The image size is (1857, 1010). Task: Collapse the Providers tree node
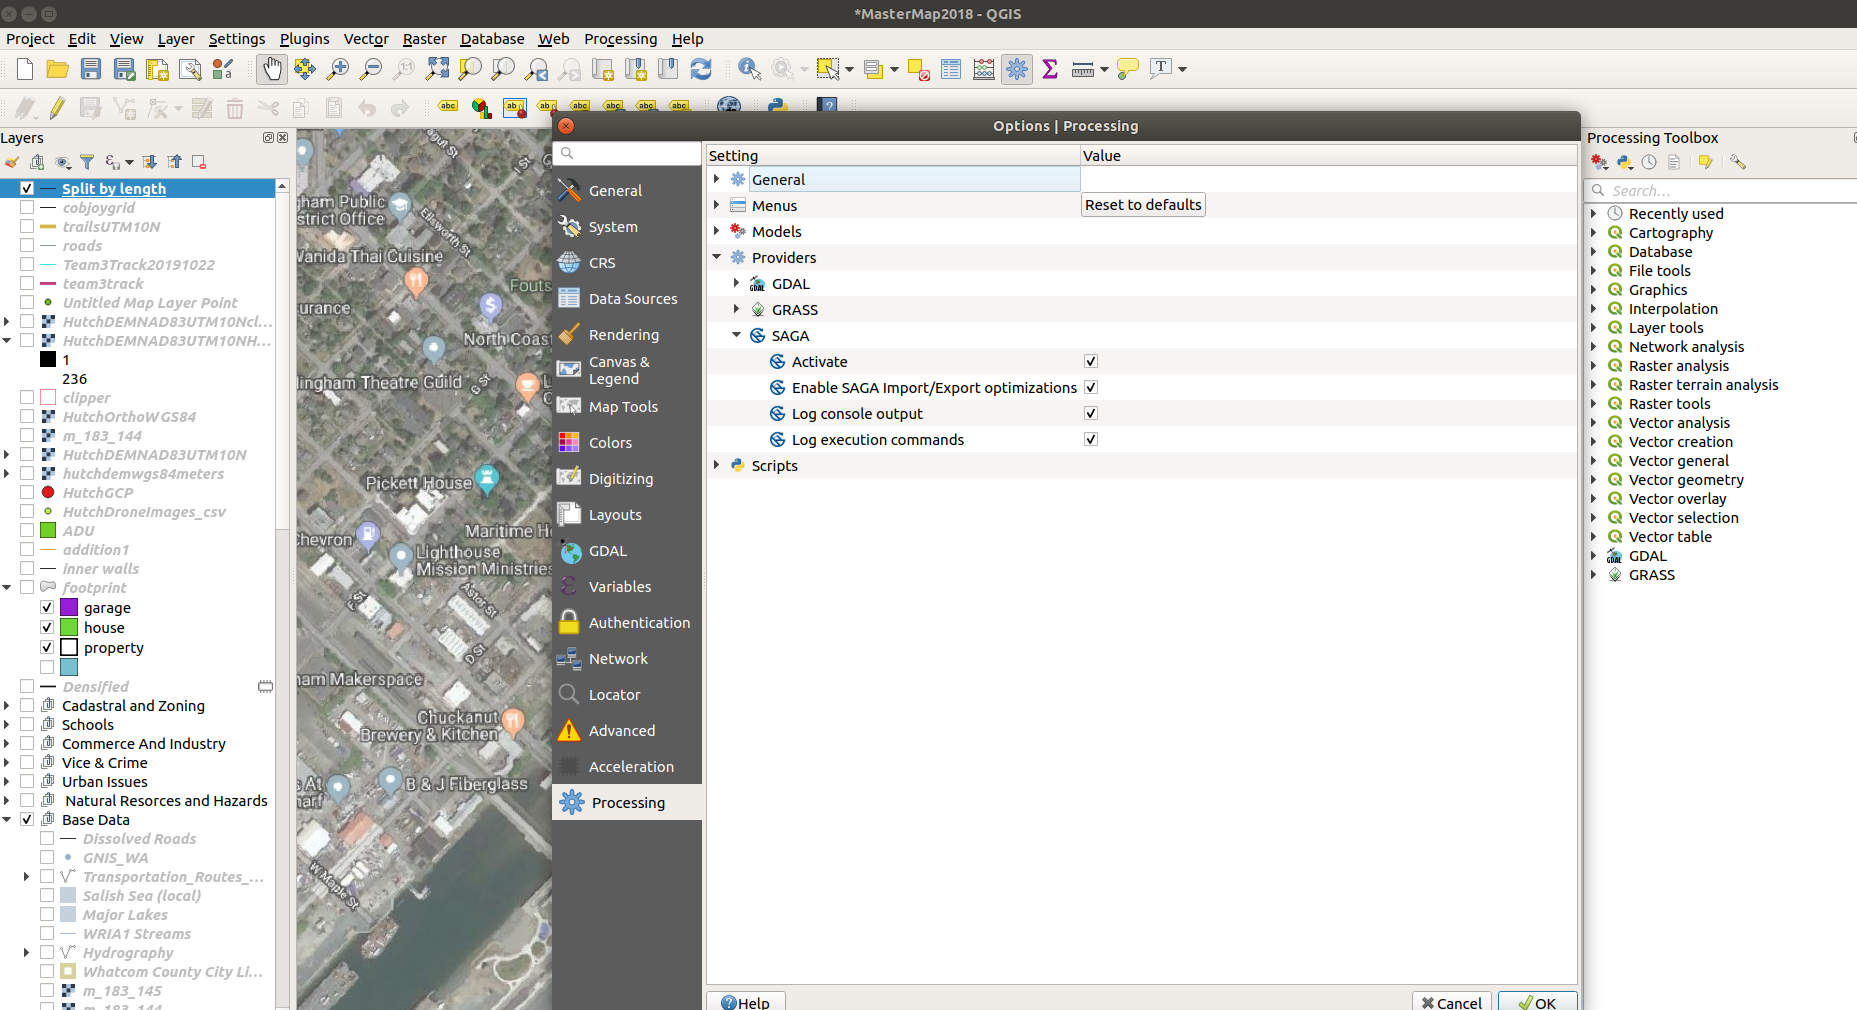[716, 257]
